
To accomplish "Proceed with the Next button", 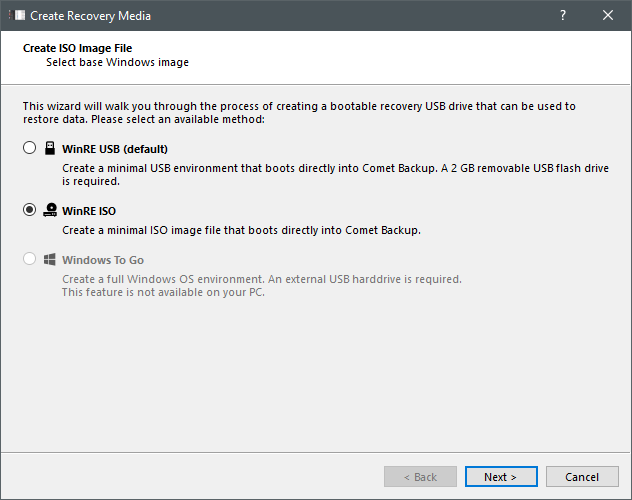I will (x=500, y=477).
